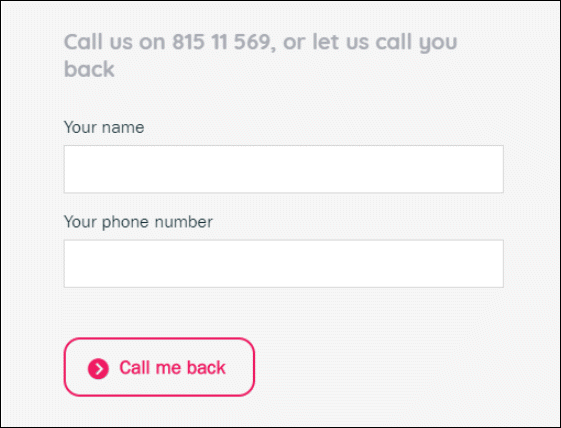Submit the callback form via Call me back
561x428 pixels.
(159, 367)
